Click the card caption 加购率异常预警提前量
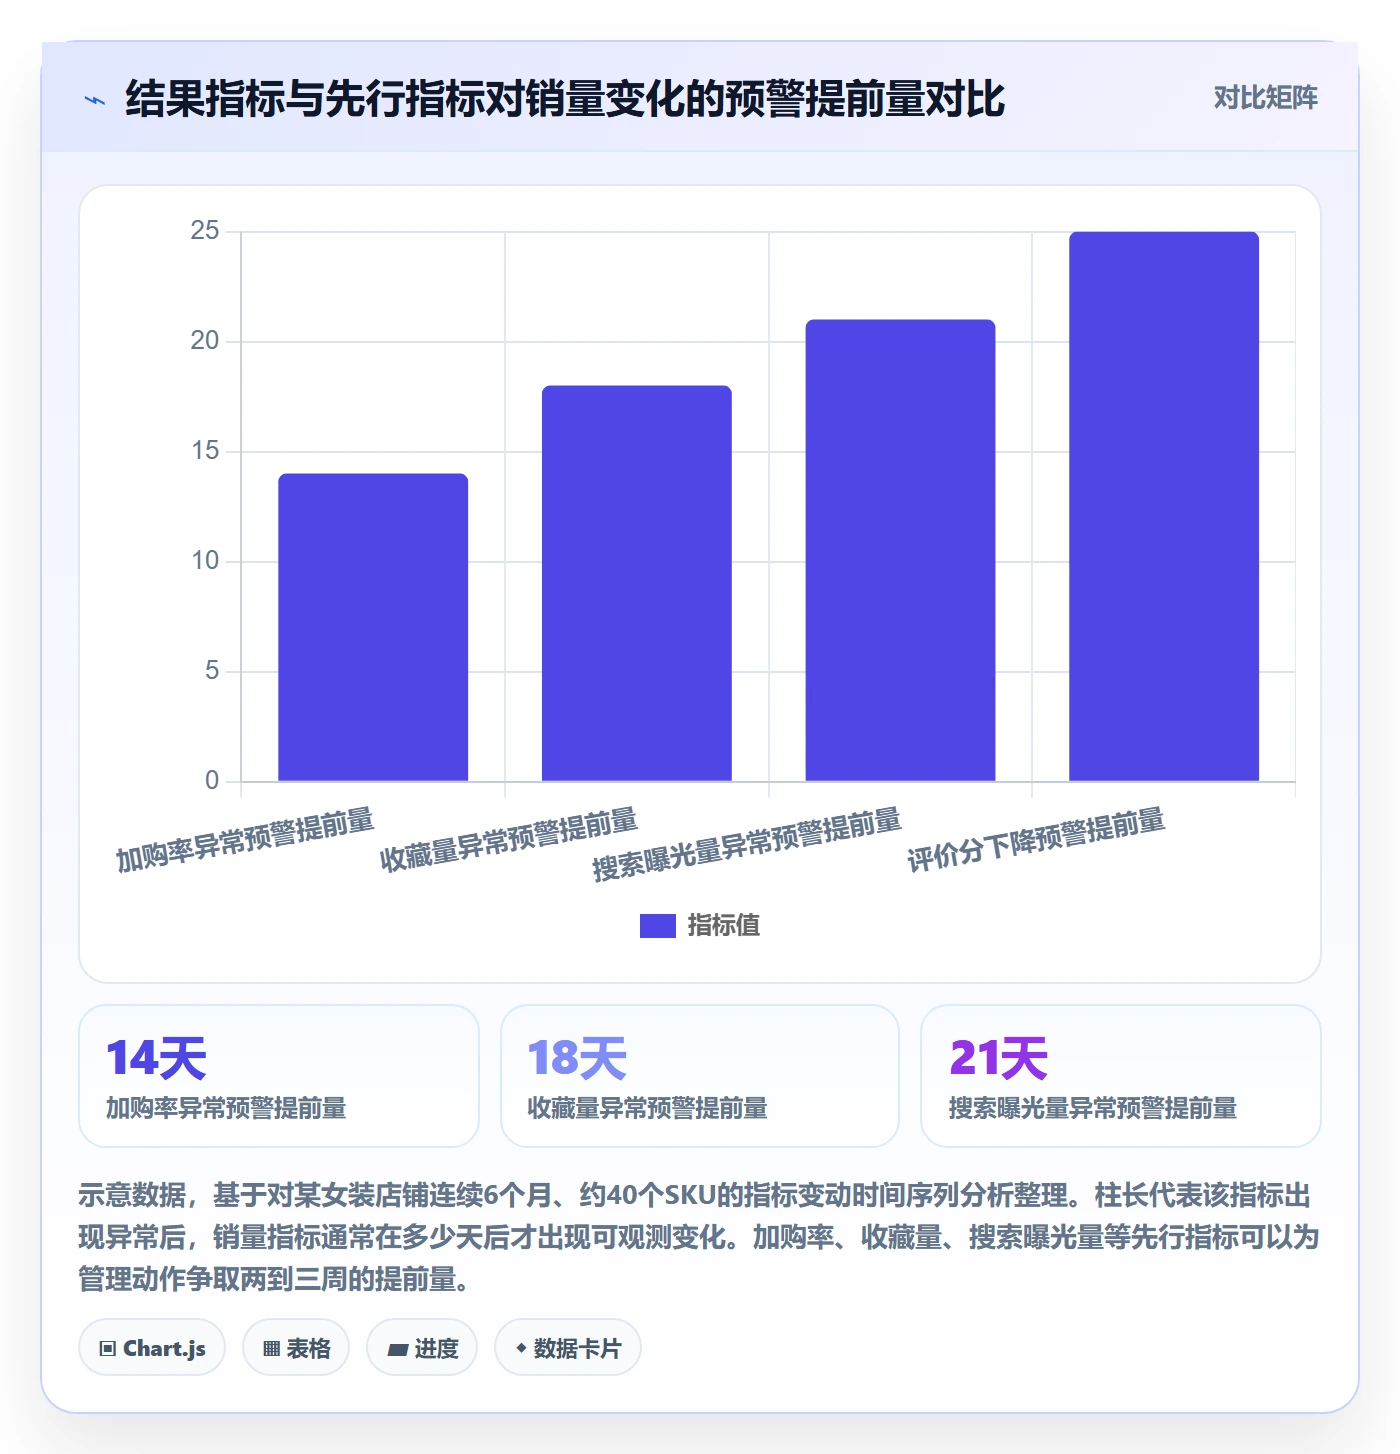This screenshot has width=1400, height=1454. click(226, 1108)
